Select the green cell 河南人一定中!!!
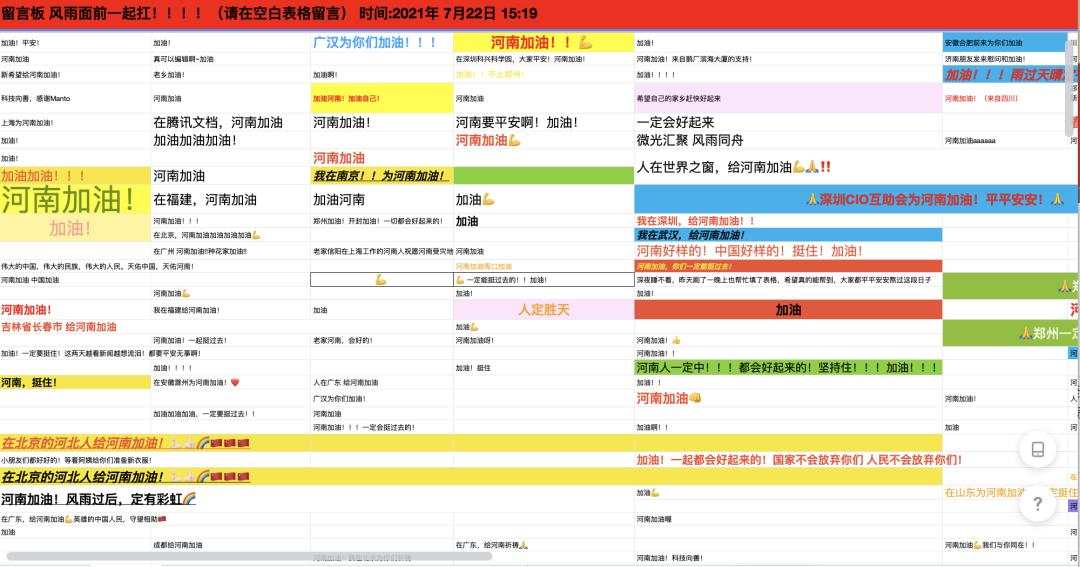The width and height of the screenshot is (1080, 567). point(788,368)
